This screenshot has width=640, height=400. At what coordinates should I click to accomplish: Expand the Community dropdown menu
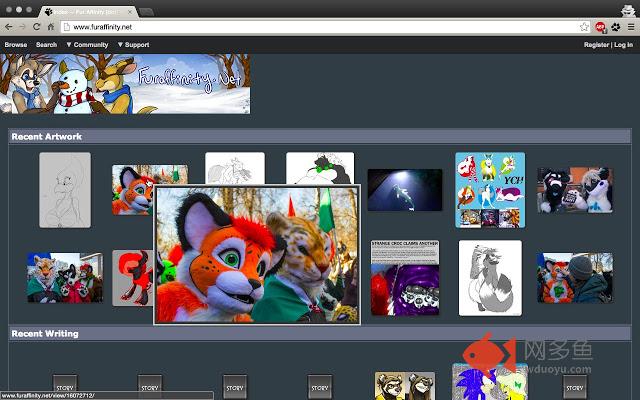coord(87,44)
